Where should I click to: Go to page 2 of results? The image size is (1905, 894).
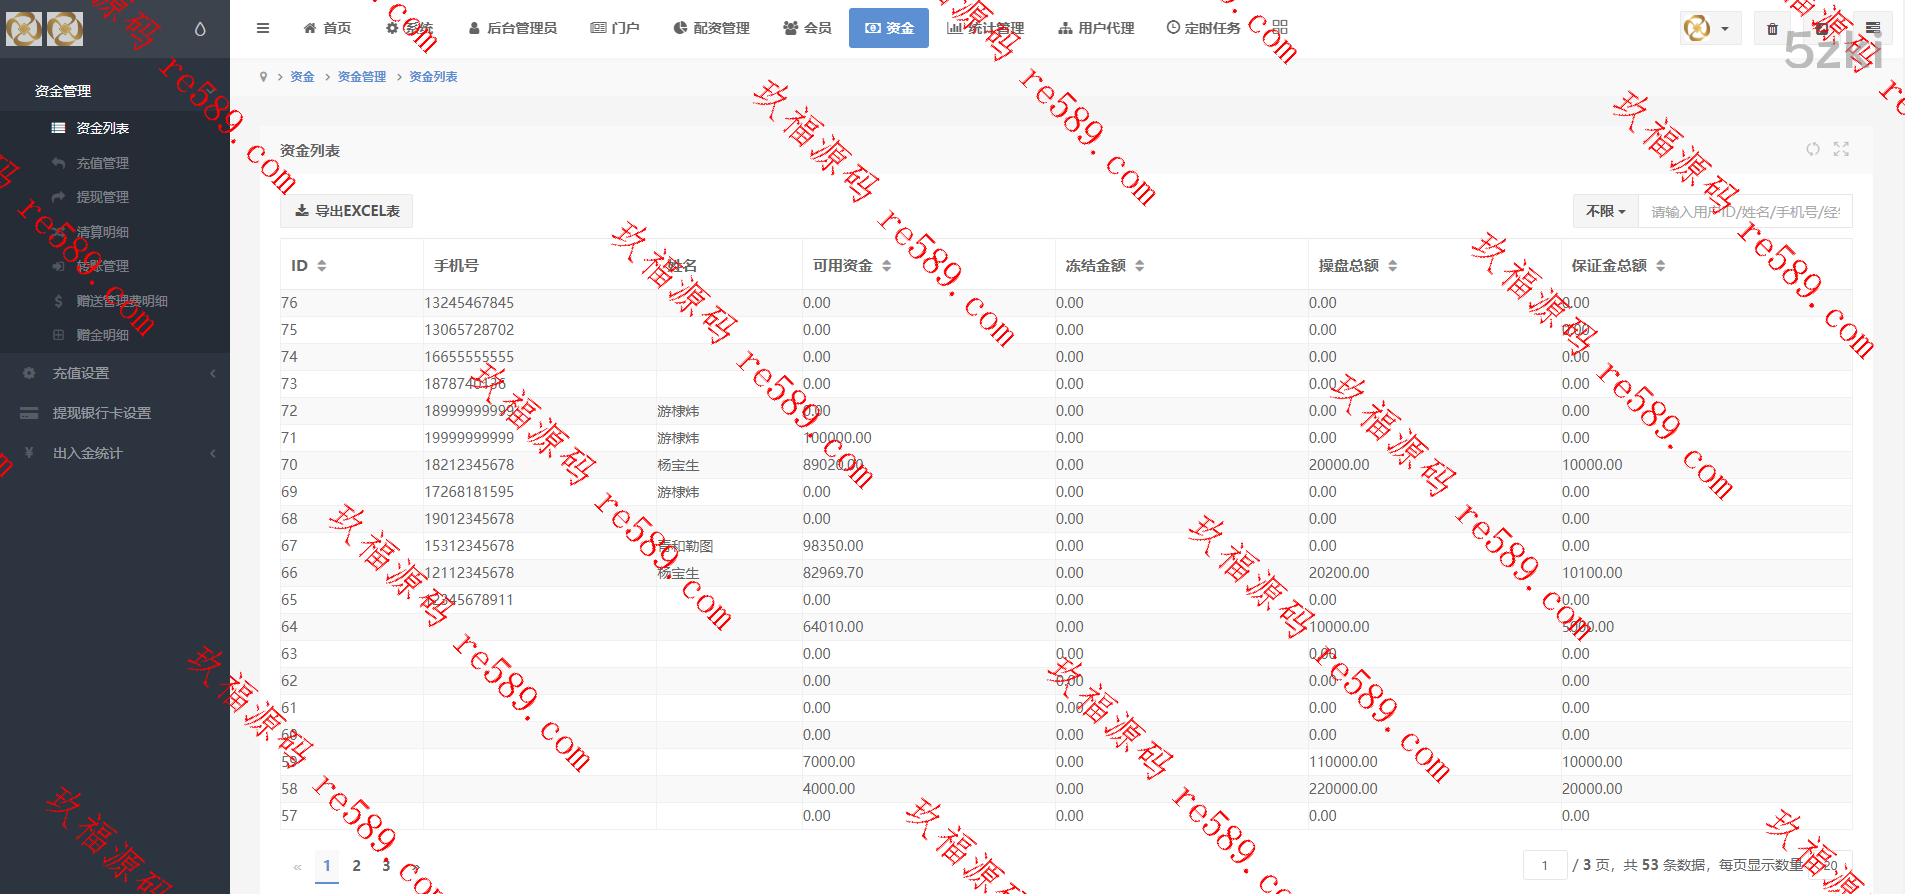pos(356,866)
